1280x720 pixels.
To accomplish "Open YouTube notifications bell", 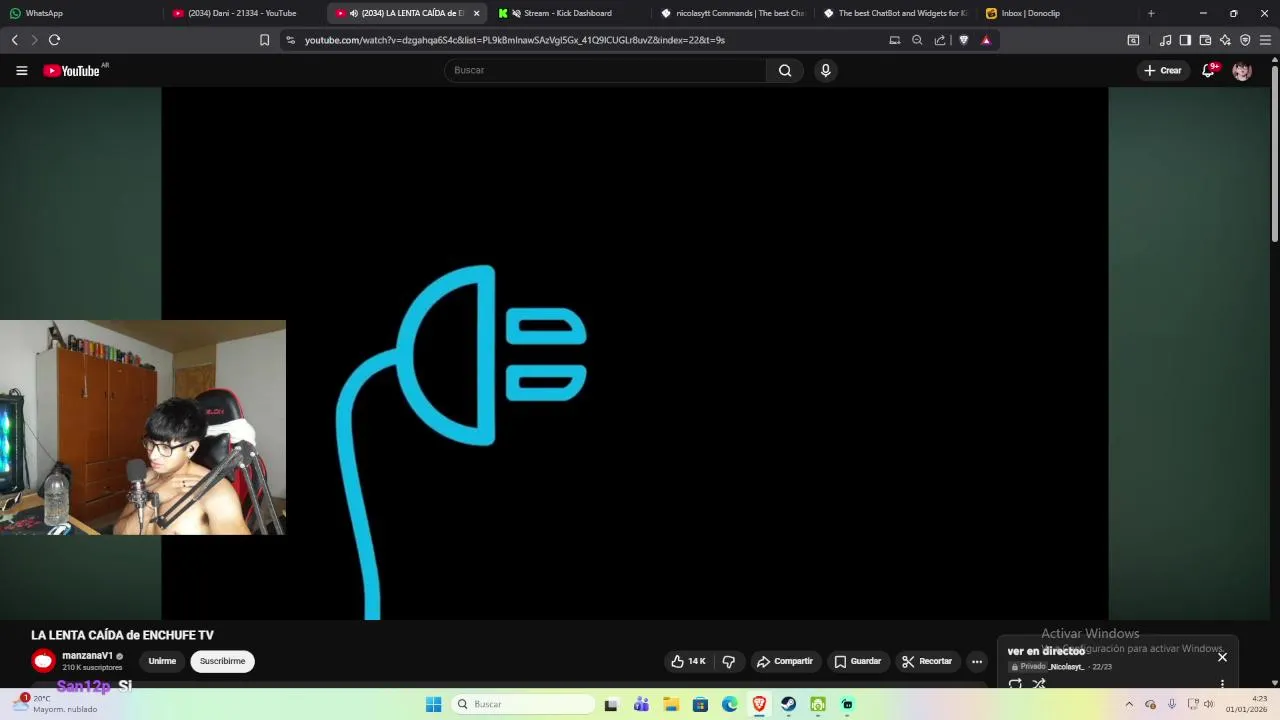I will click(x=1209, y=70).
